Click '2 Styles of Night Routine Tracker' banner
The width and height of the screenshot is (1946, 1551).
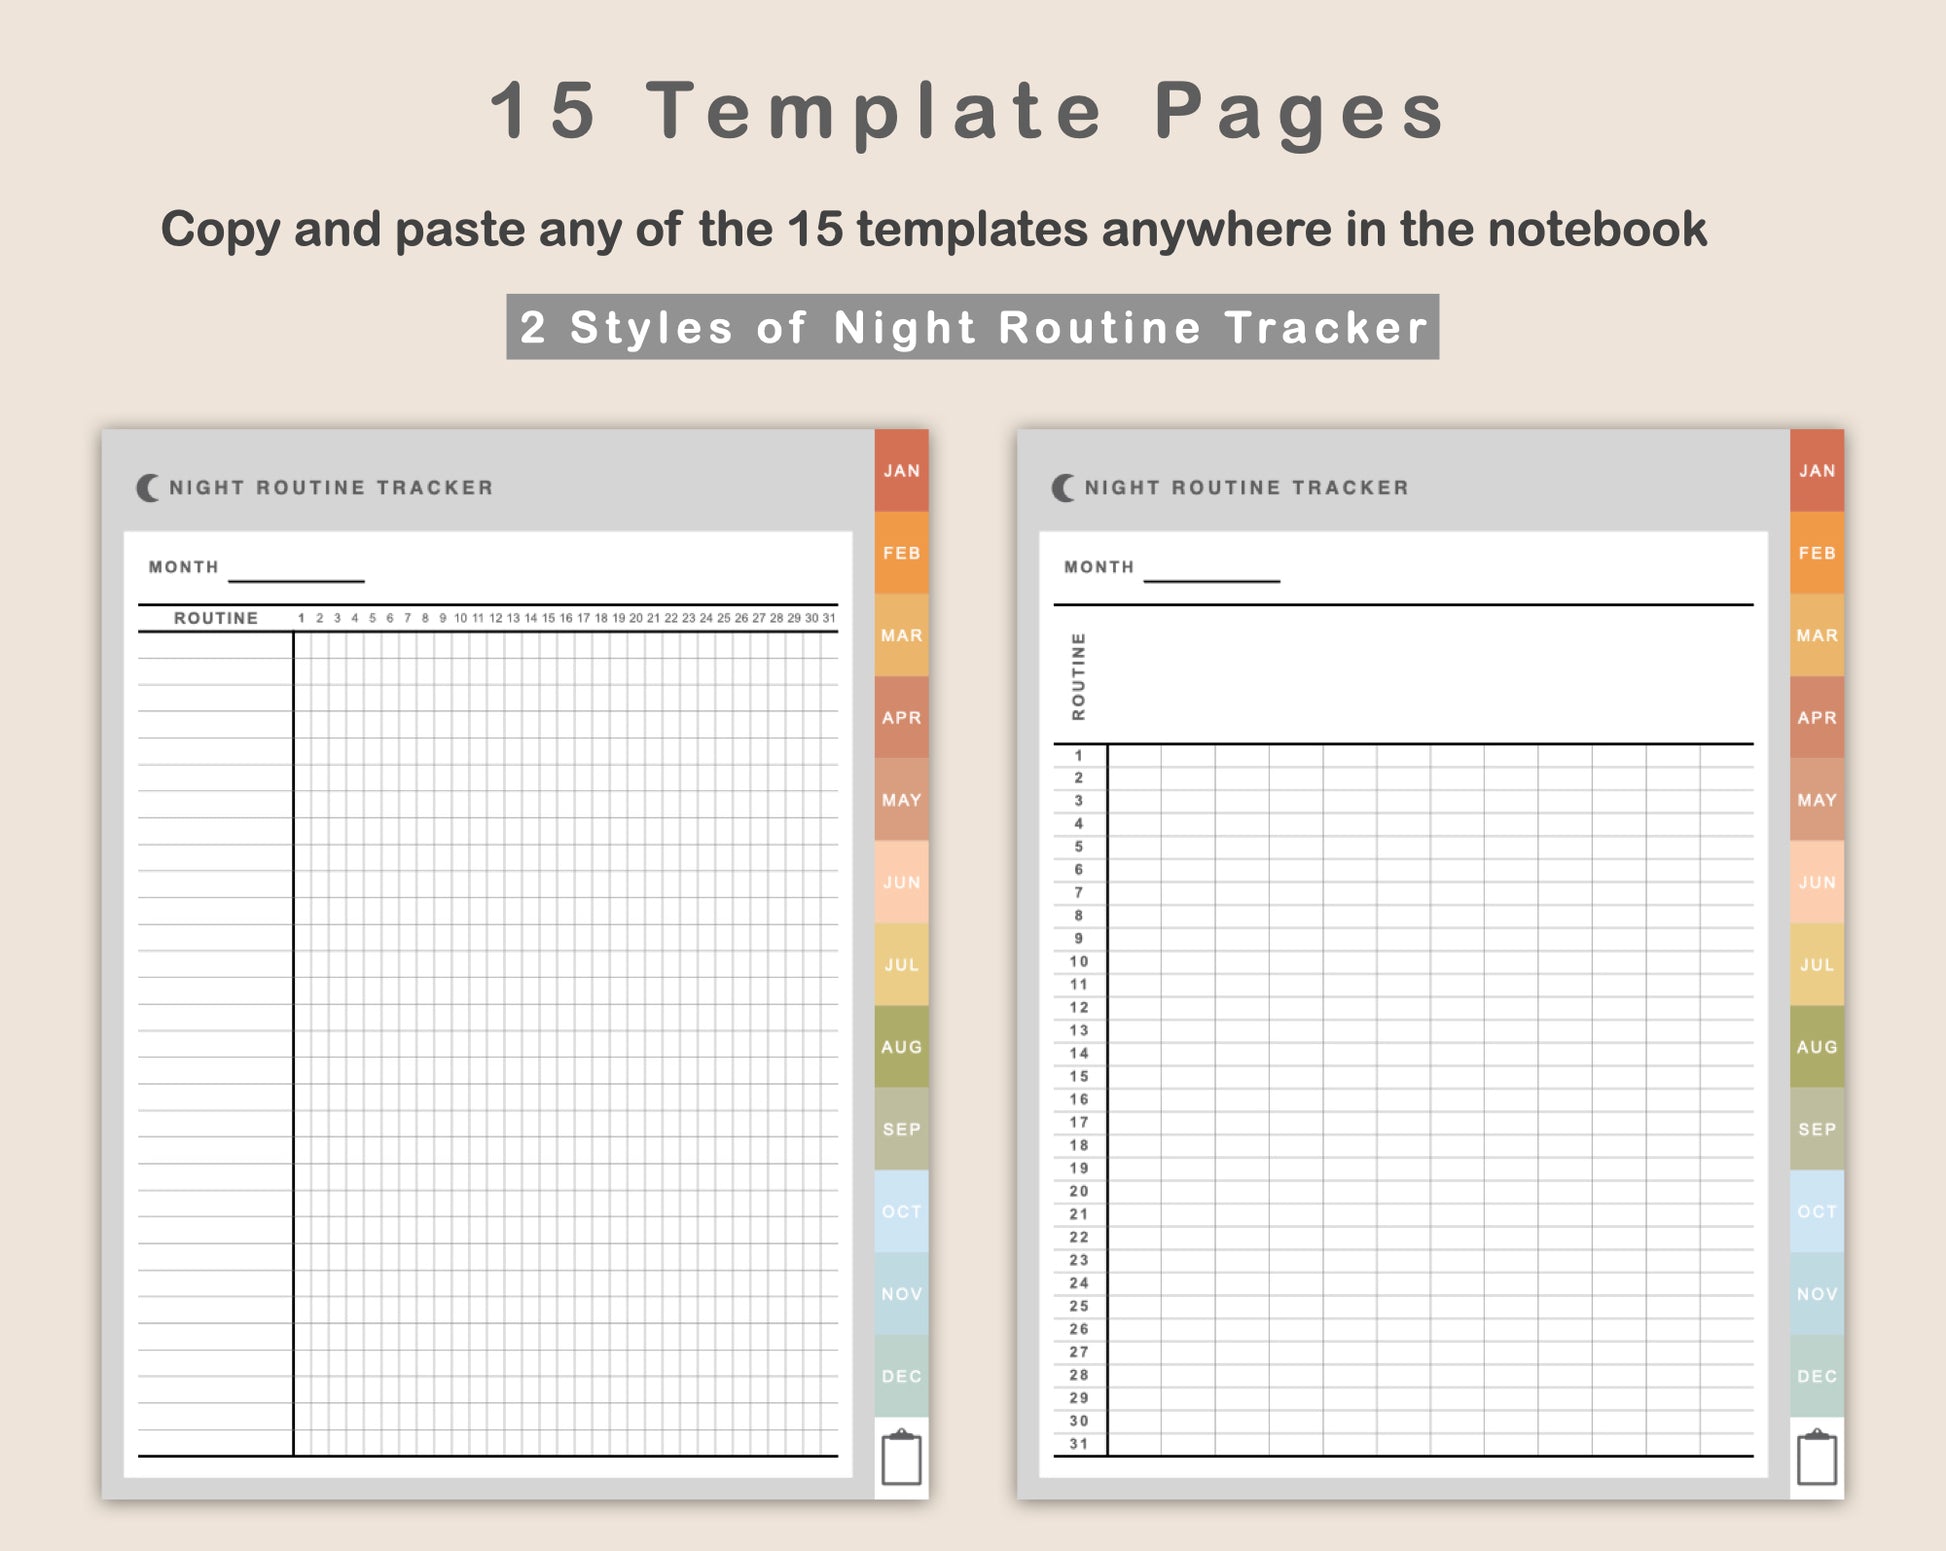click(x=973, y=327)
